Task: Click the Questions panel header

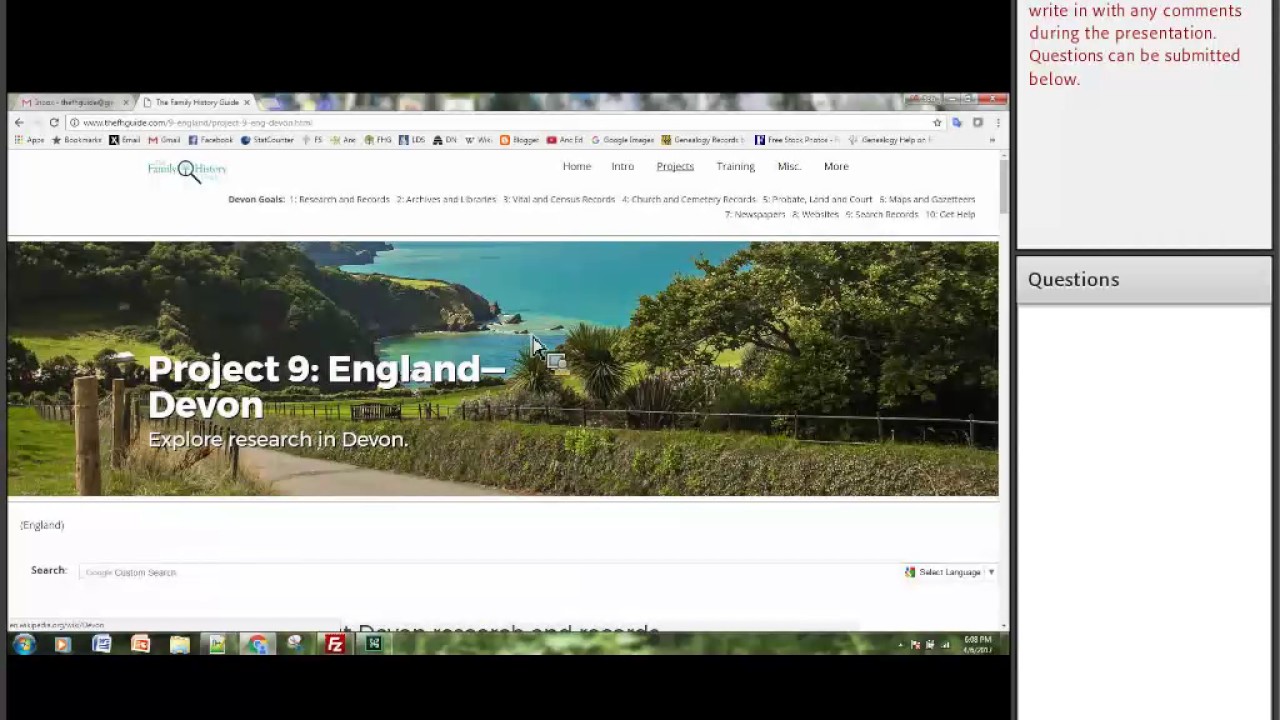Action: [x=1144, y=279]
